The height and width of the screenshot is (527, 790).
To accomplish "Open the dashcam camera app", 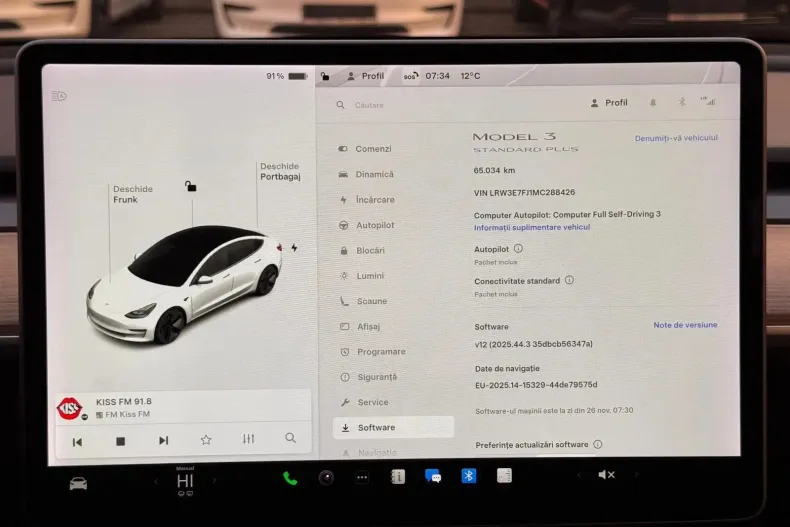I will (326, 477).
